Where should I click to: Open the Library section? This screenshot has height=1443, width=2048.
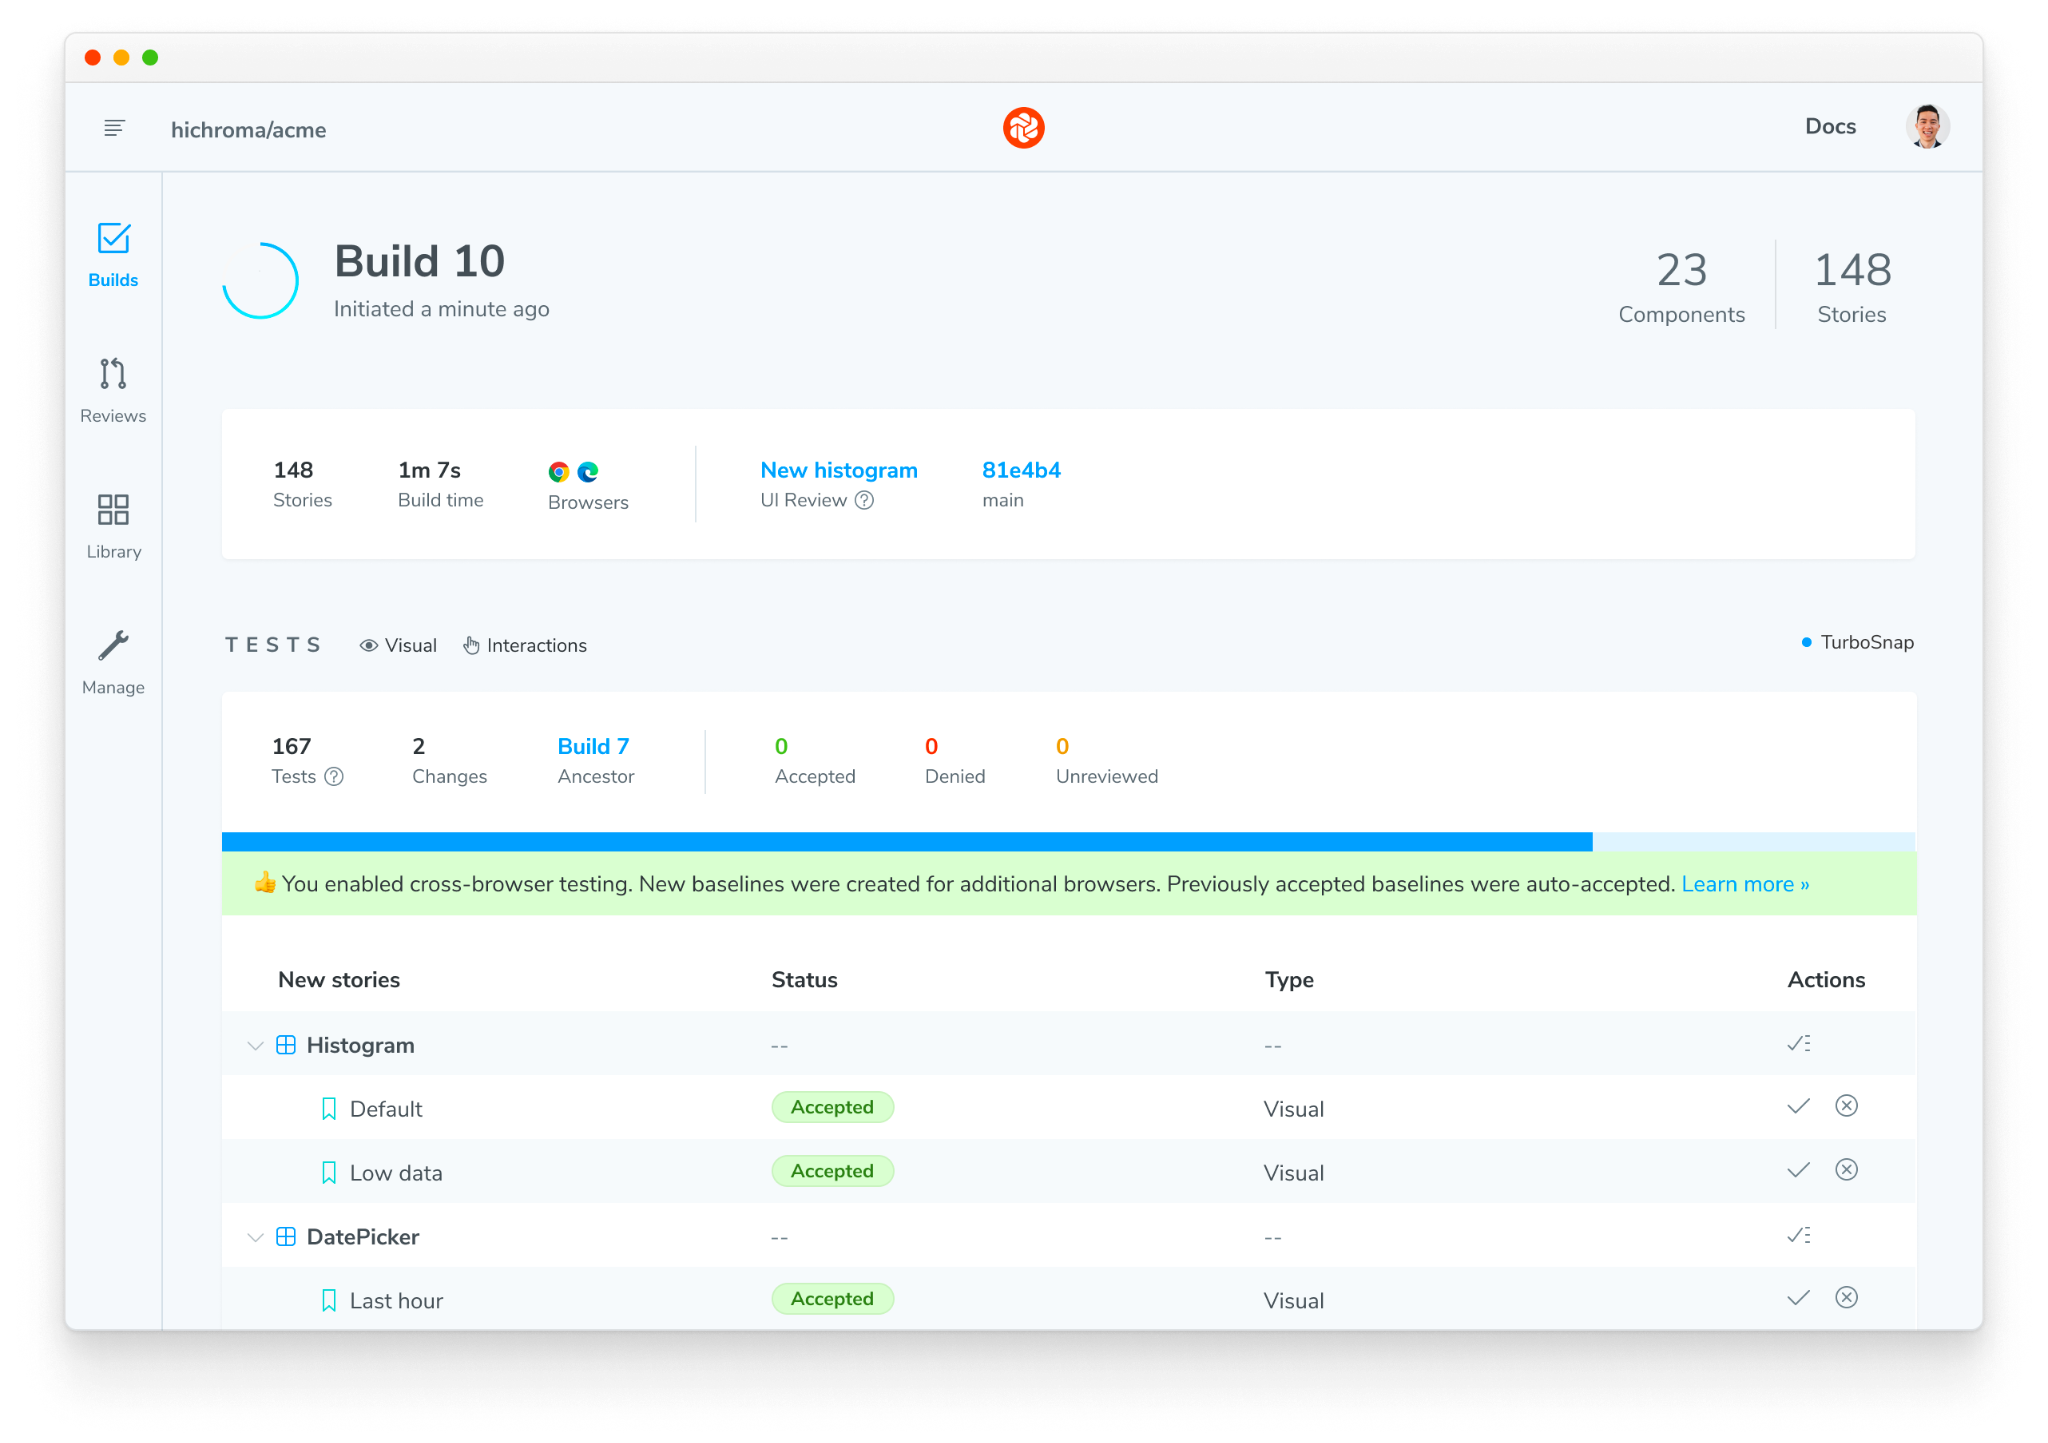click(x=113, y=527)
